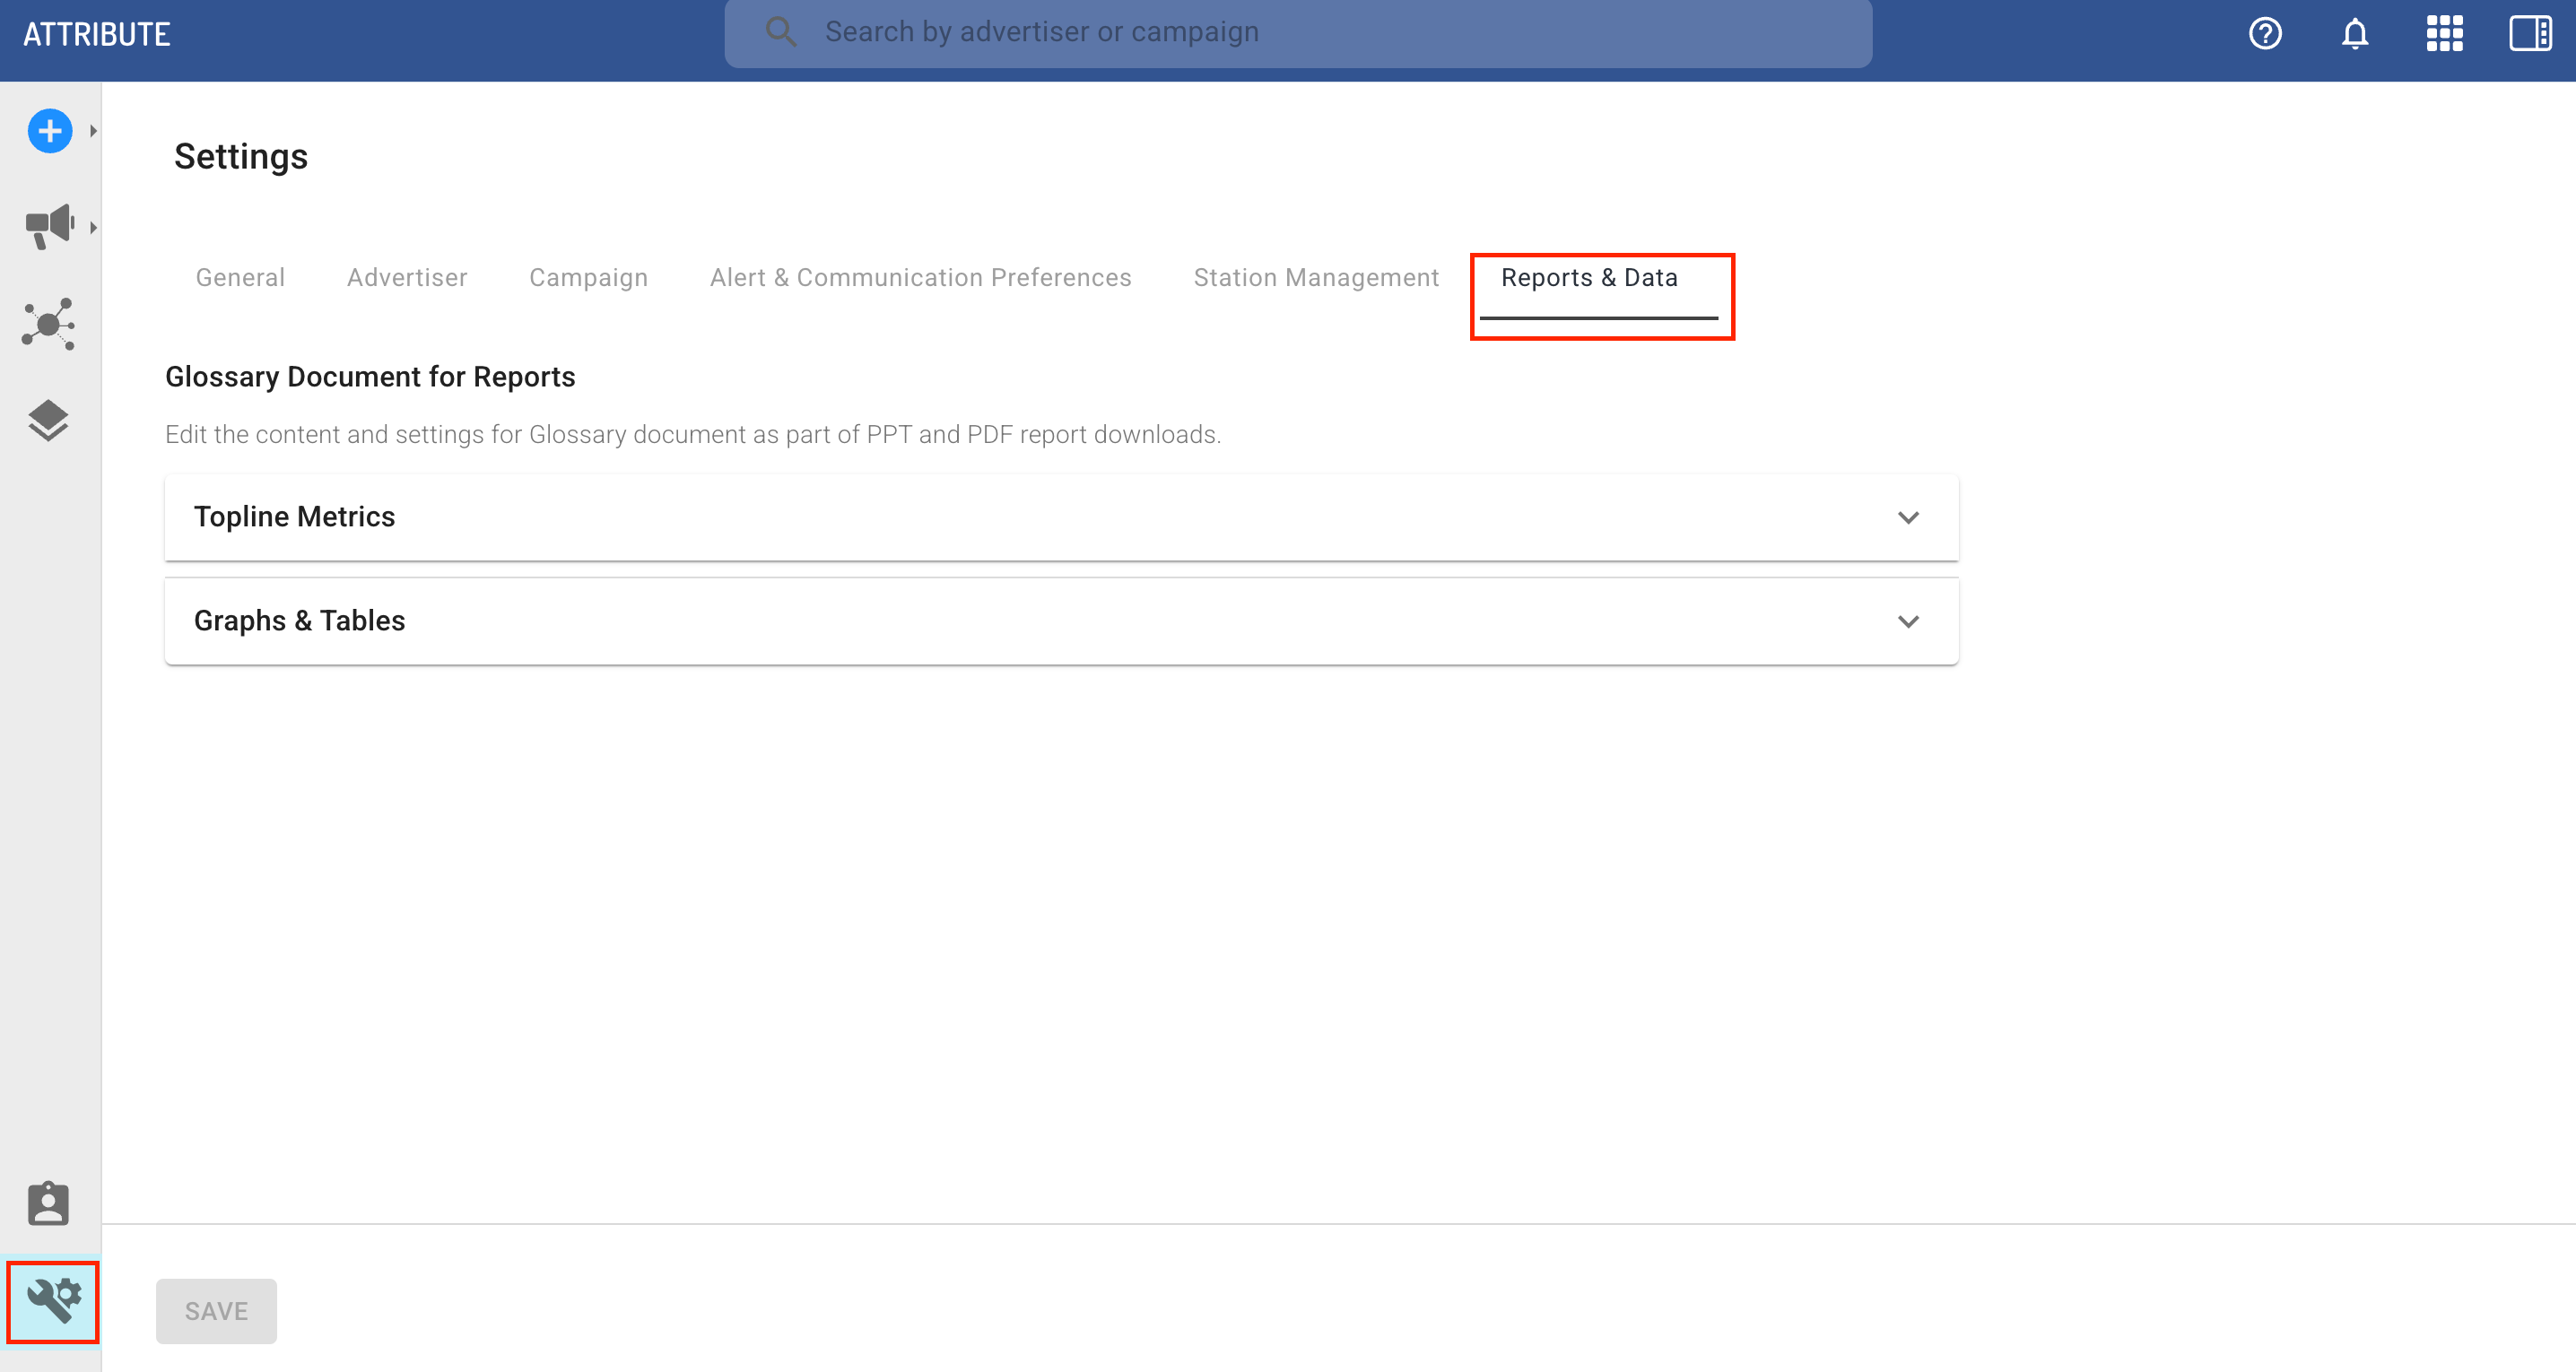Expand the Topline Metrics section chevron
2576x1372 pixels.
pos(1908,518)
